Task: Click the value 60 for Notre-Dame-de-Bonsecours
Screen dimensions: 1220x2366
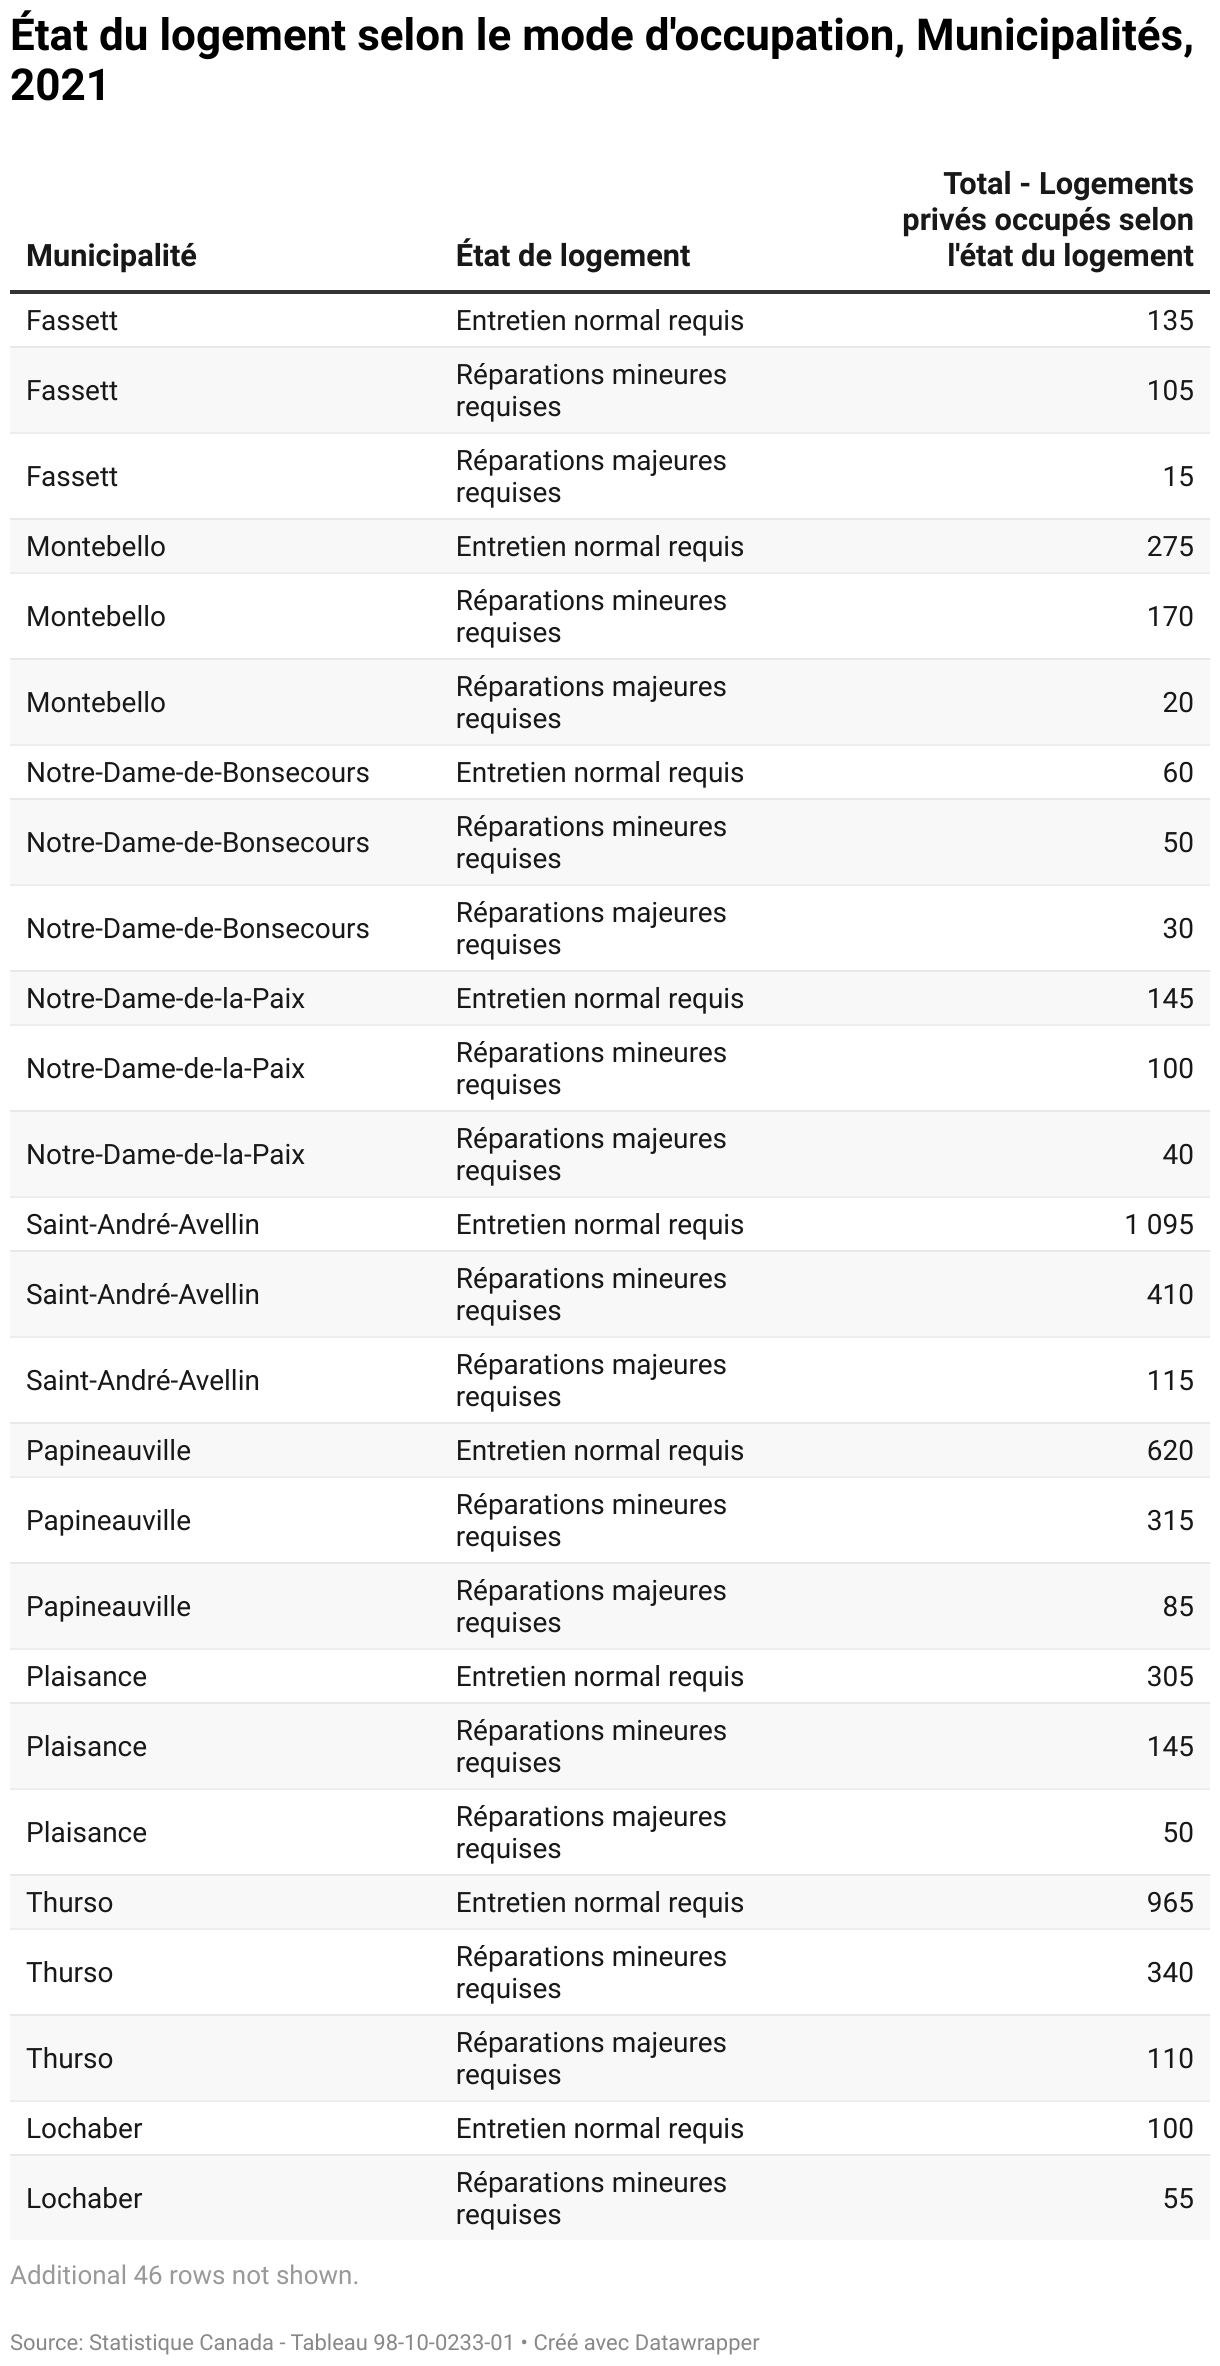Action: [1178, 772]
